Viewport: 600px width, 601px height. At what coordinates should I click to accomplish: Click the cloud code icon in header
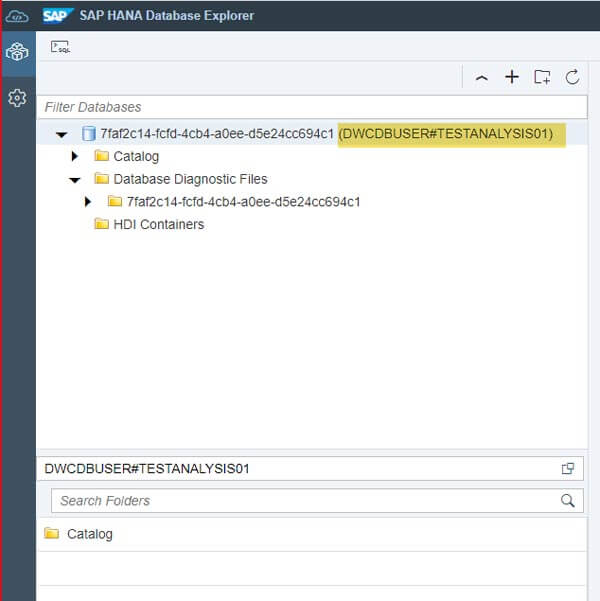(x=17, y=16)
